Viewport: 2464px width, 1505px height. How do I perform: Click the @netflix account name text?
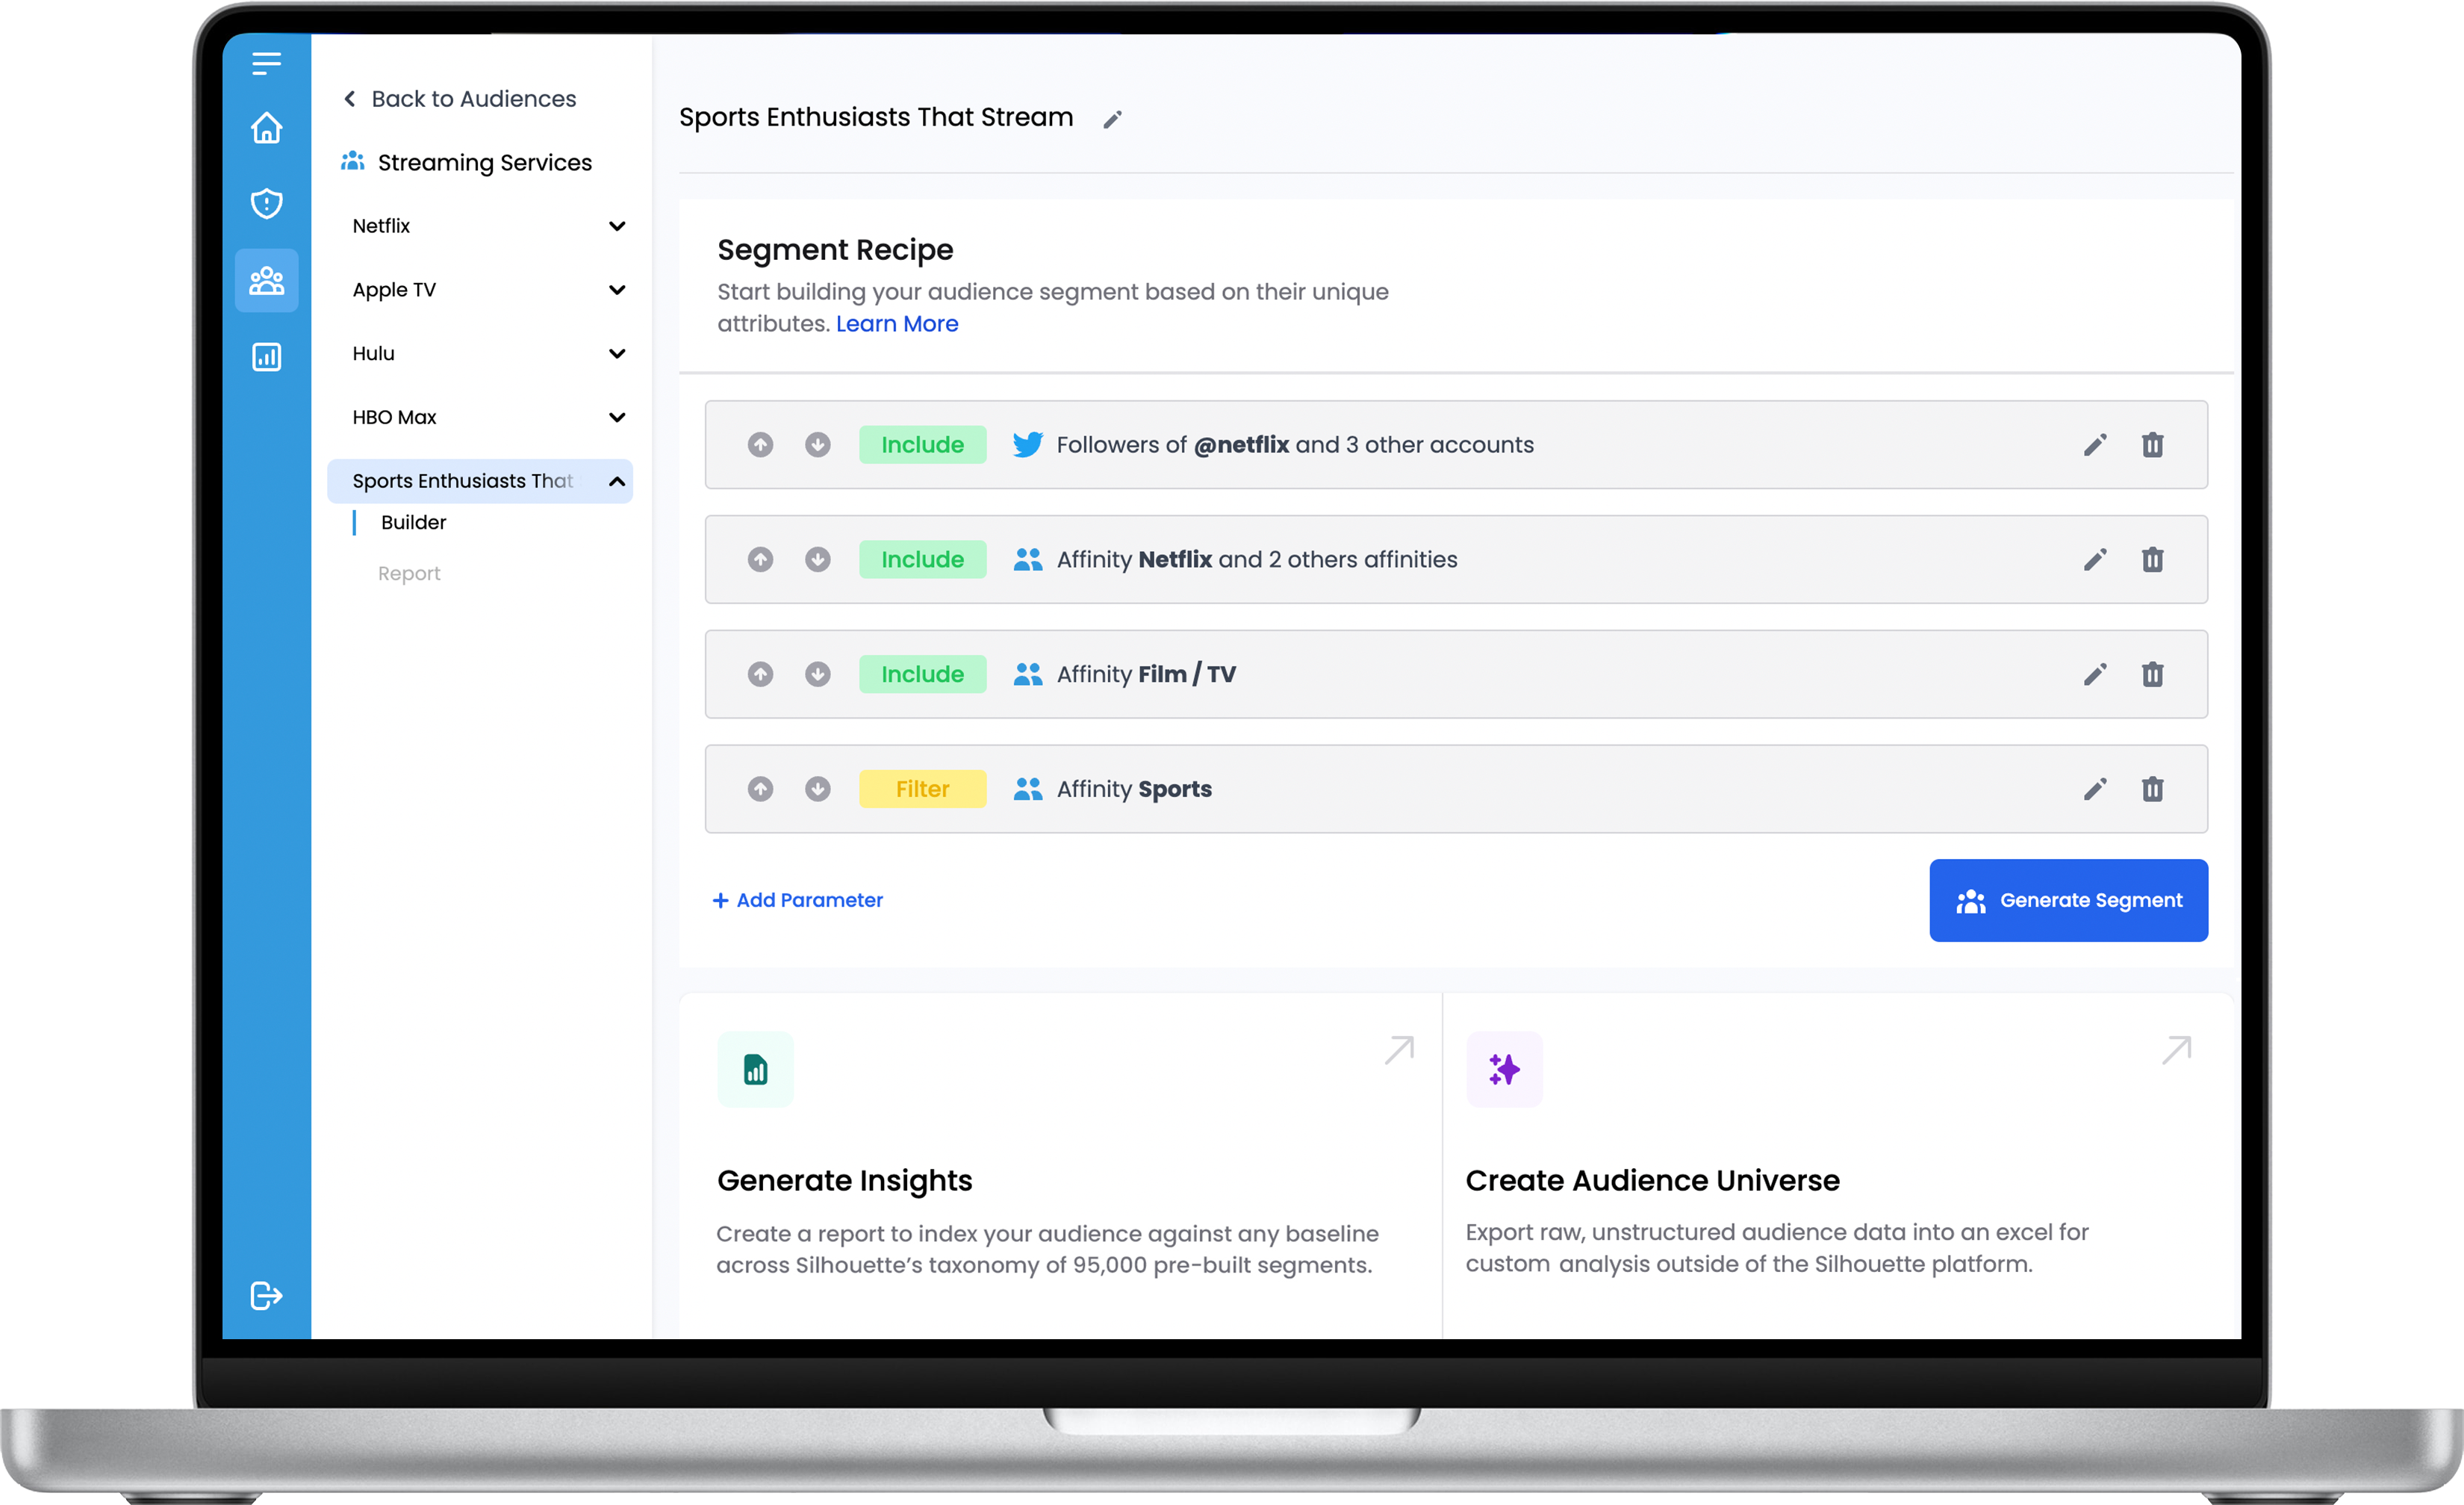(1241, 445)
